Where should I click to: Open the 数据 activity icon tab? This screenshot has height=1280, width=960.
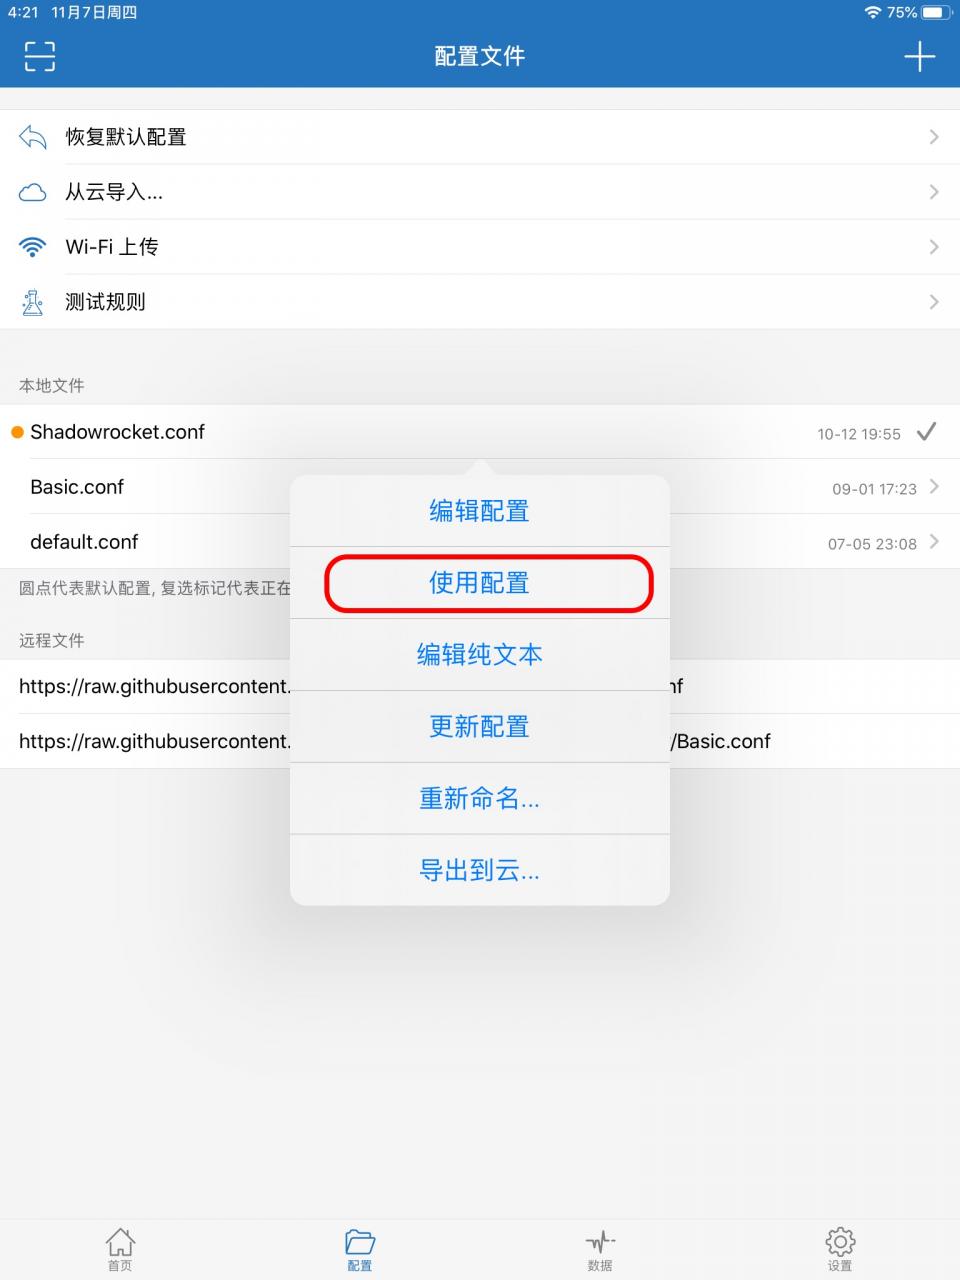pos(600,1250)
